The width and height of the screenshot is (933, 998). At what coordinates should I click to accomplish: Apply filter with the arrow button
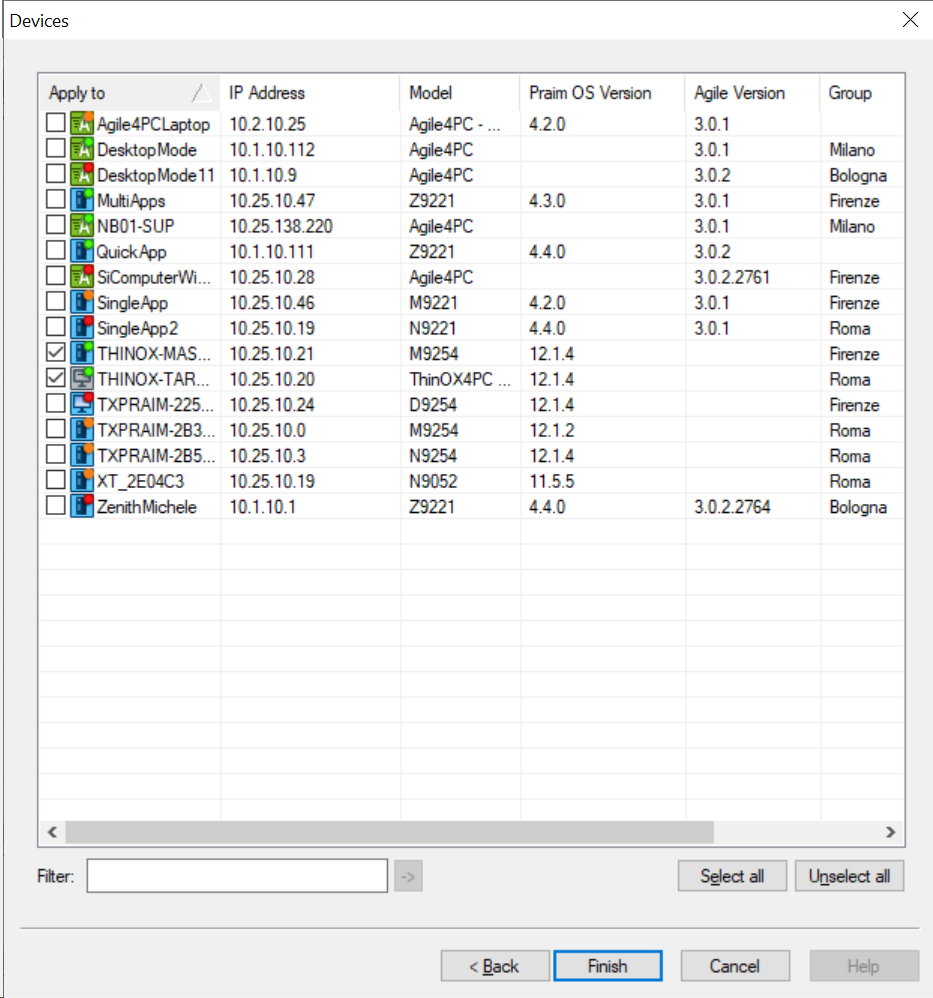pos(408,876)
